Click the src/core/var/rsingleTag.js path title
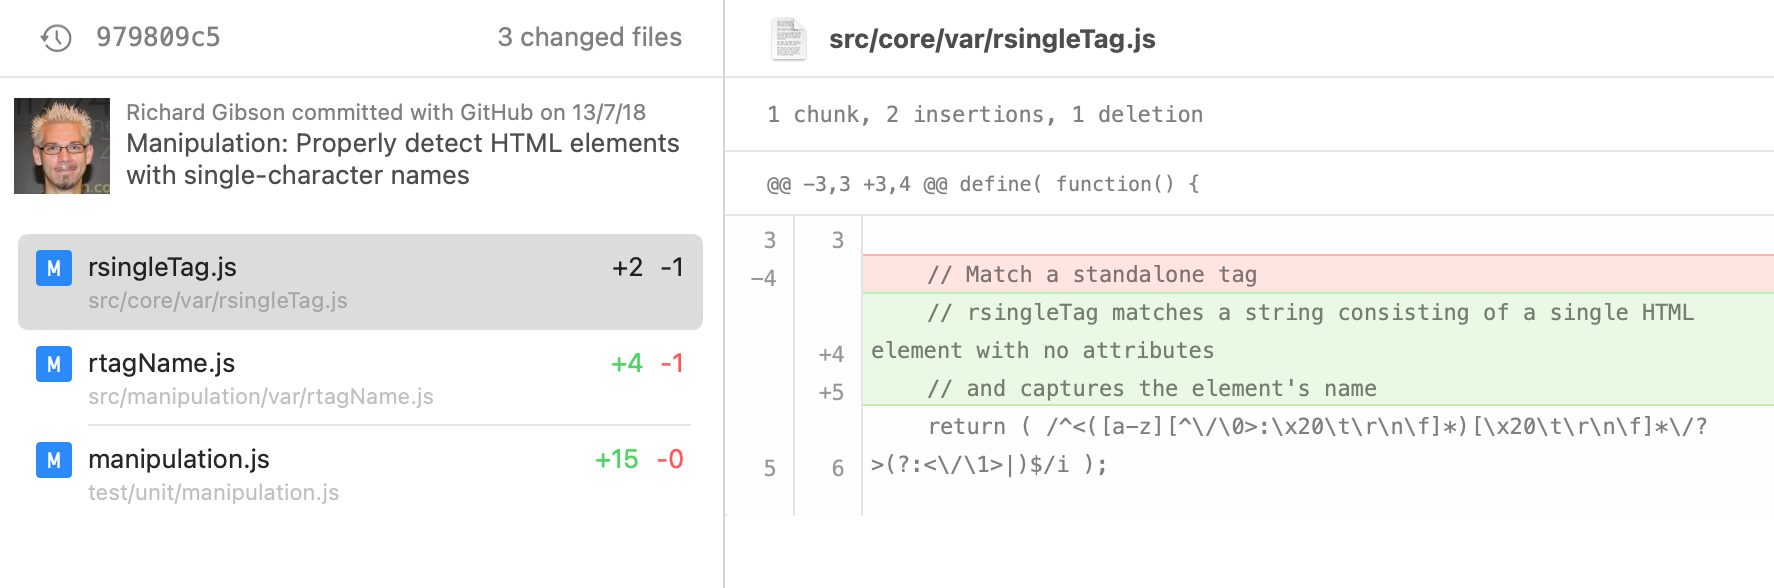This screenshot has width=1774, height=588. (x=992, y=39)
